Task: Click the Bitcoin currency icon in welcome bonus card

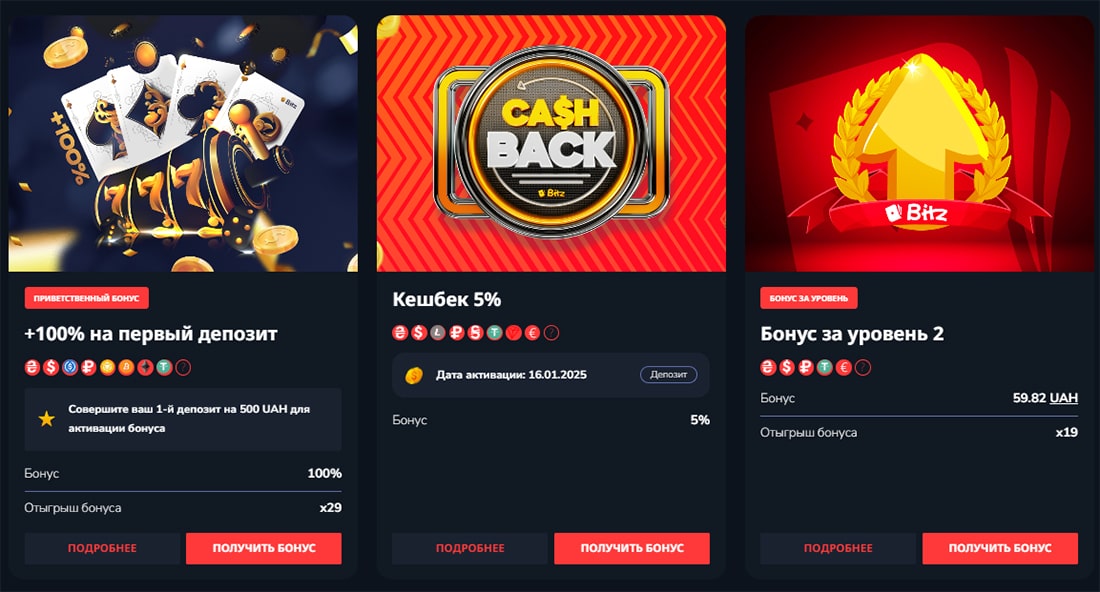Action: click(126, 367)
